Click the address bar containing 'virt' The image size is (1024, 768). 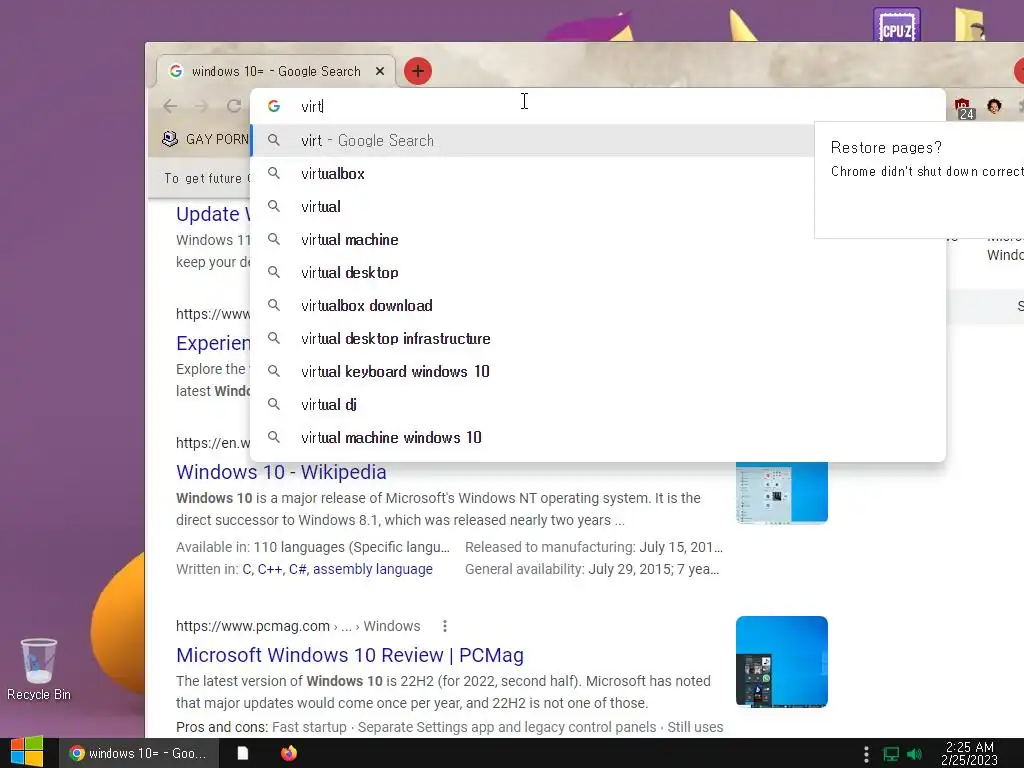pyautogui.click(x=598, y=106)
